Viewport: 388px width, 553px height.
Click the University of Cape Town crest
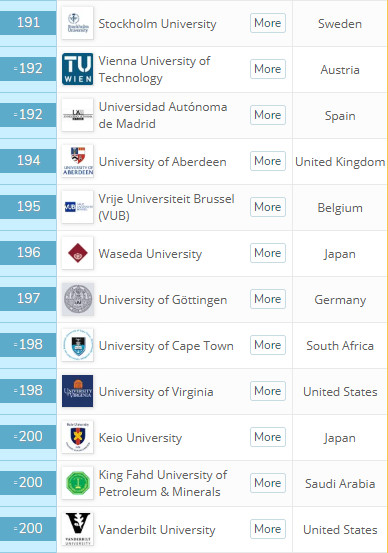coord(78,345)
